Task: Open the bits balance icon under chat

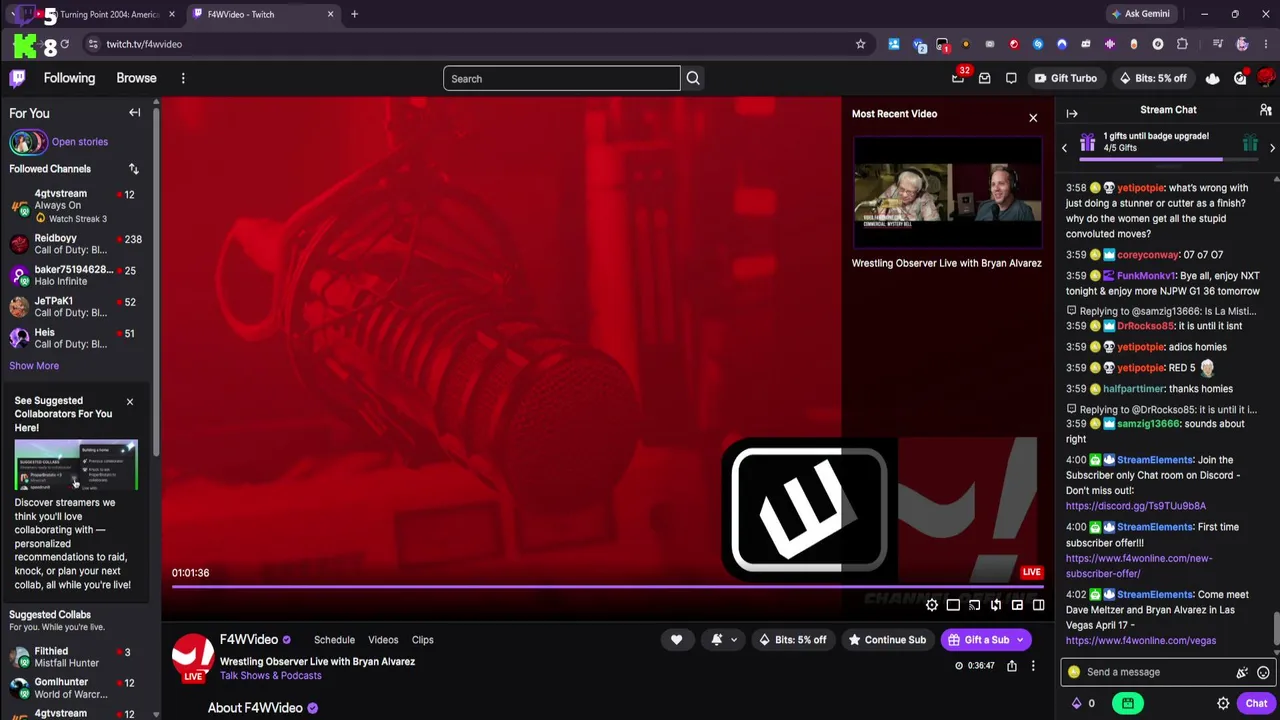Action: 1077,704
